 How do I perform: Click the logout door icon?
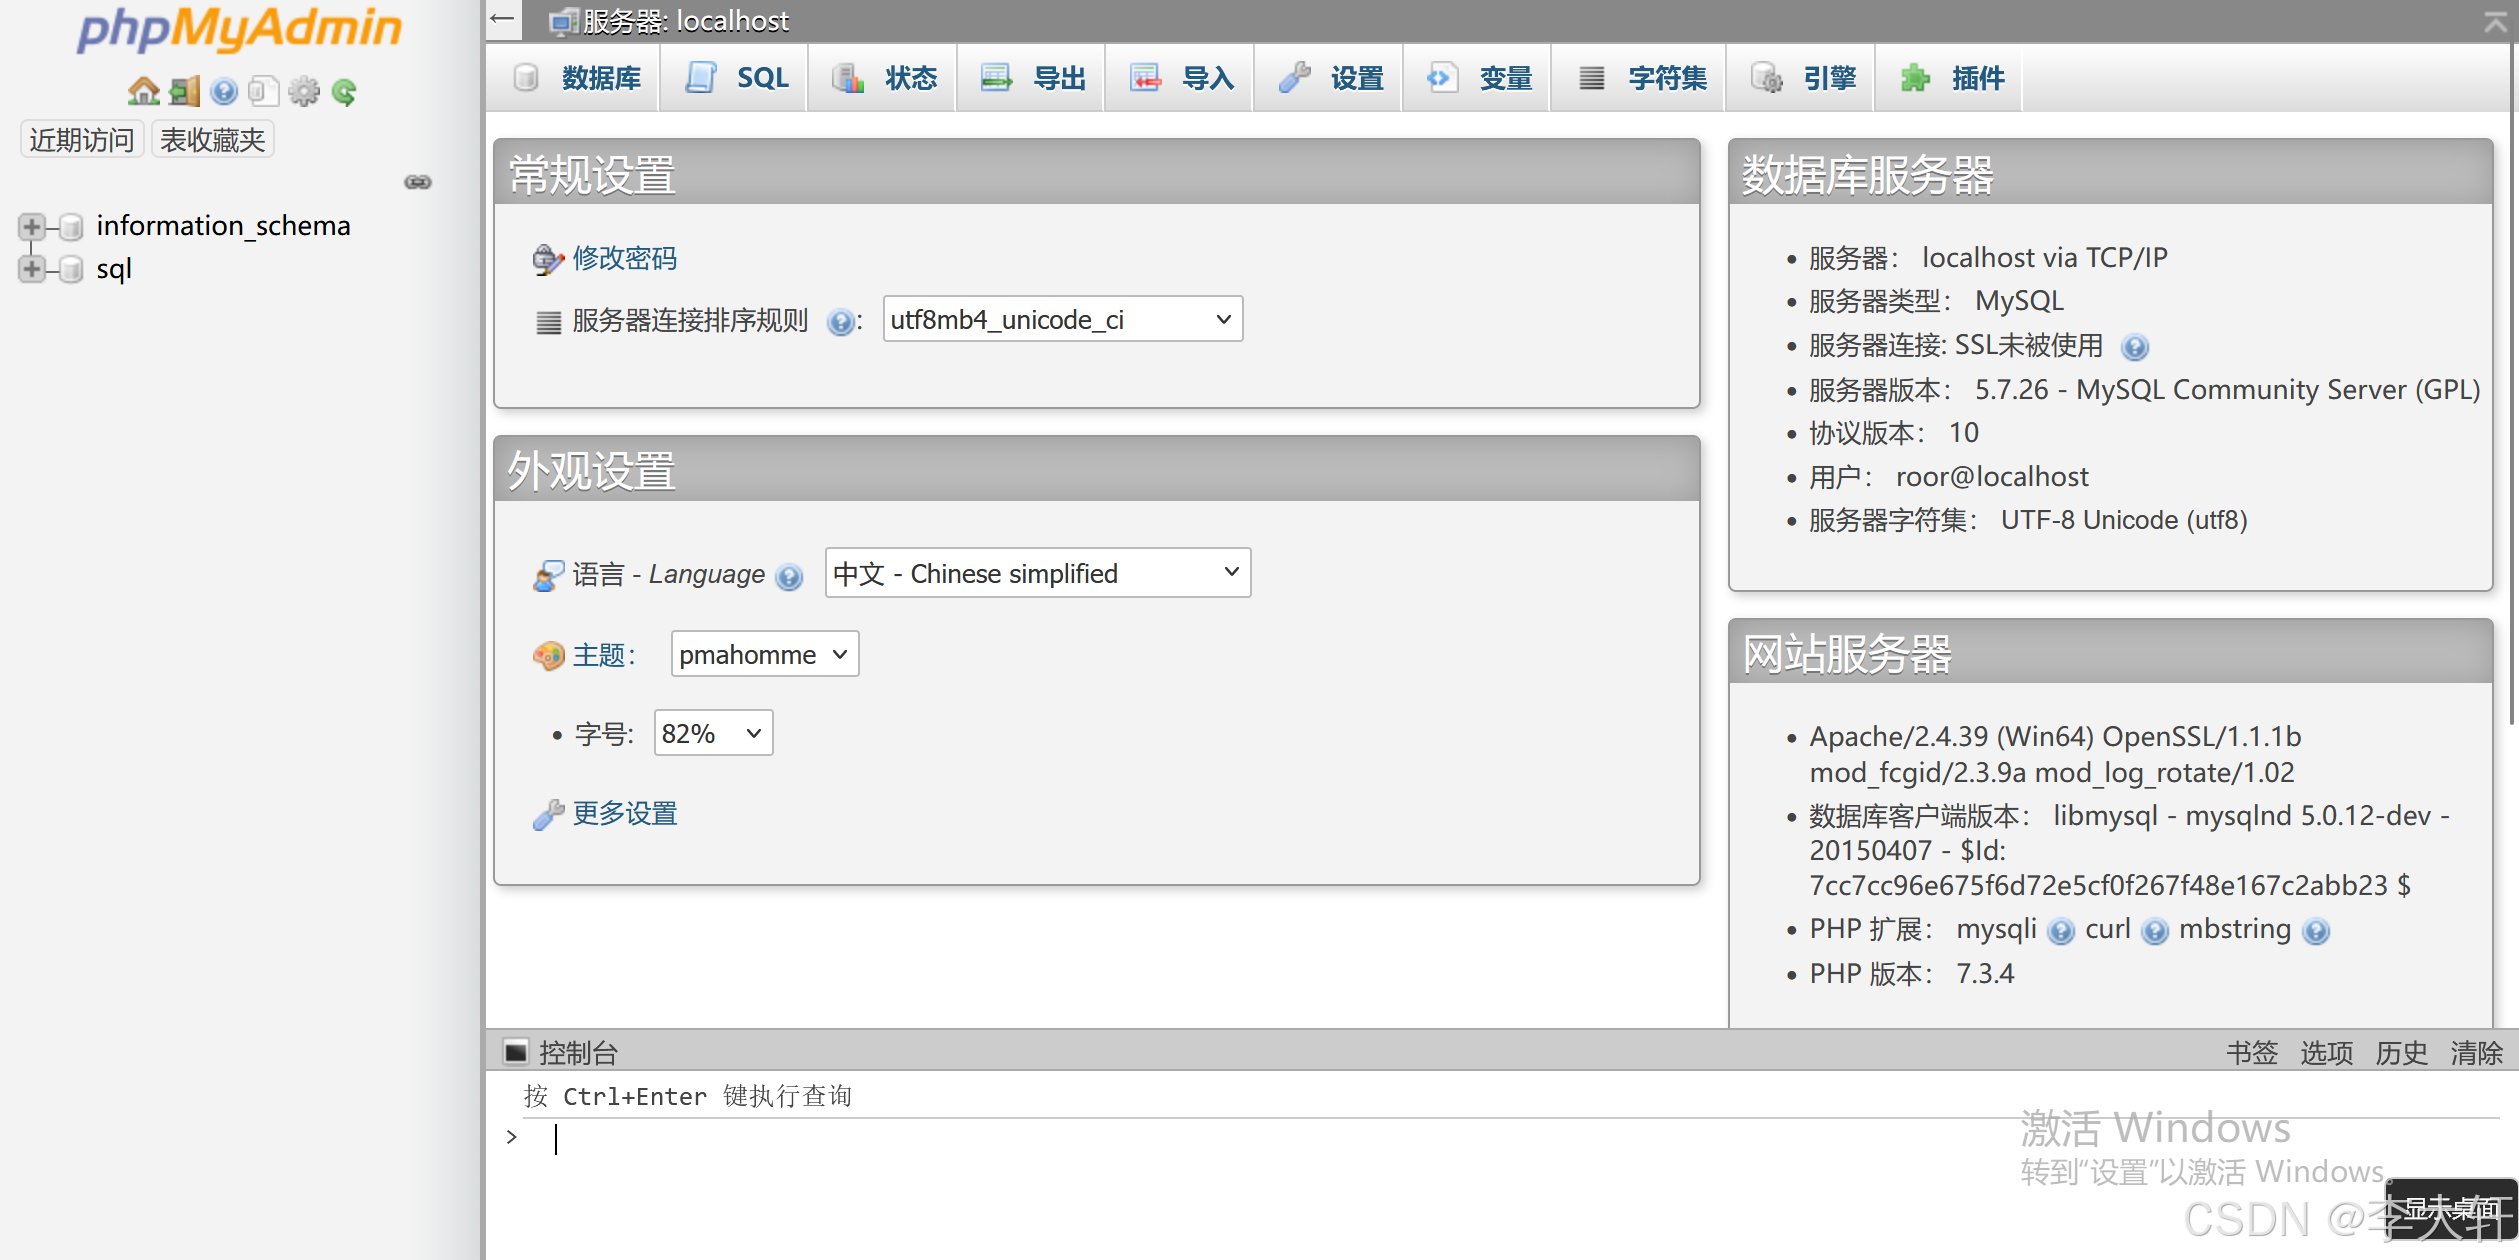pos(184,92)
